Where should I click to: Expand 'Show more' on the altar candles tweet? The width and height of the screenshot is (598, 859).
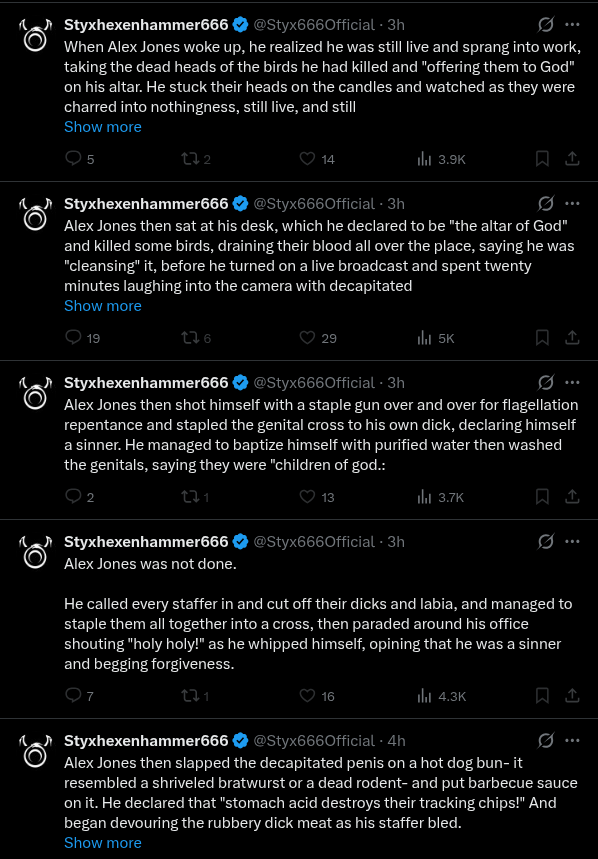point(103,127)
